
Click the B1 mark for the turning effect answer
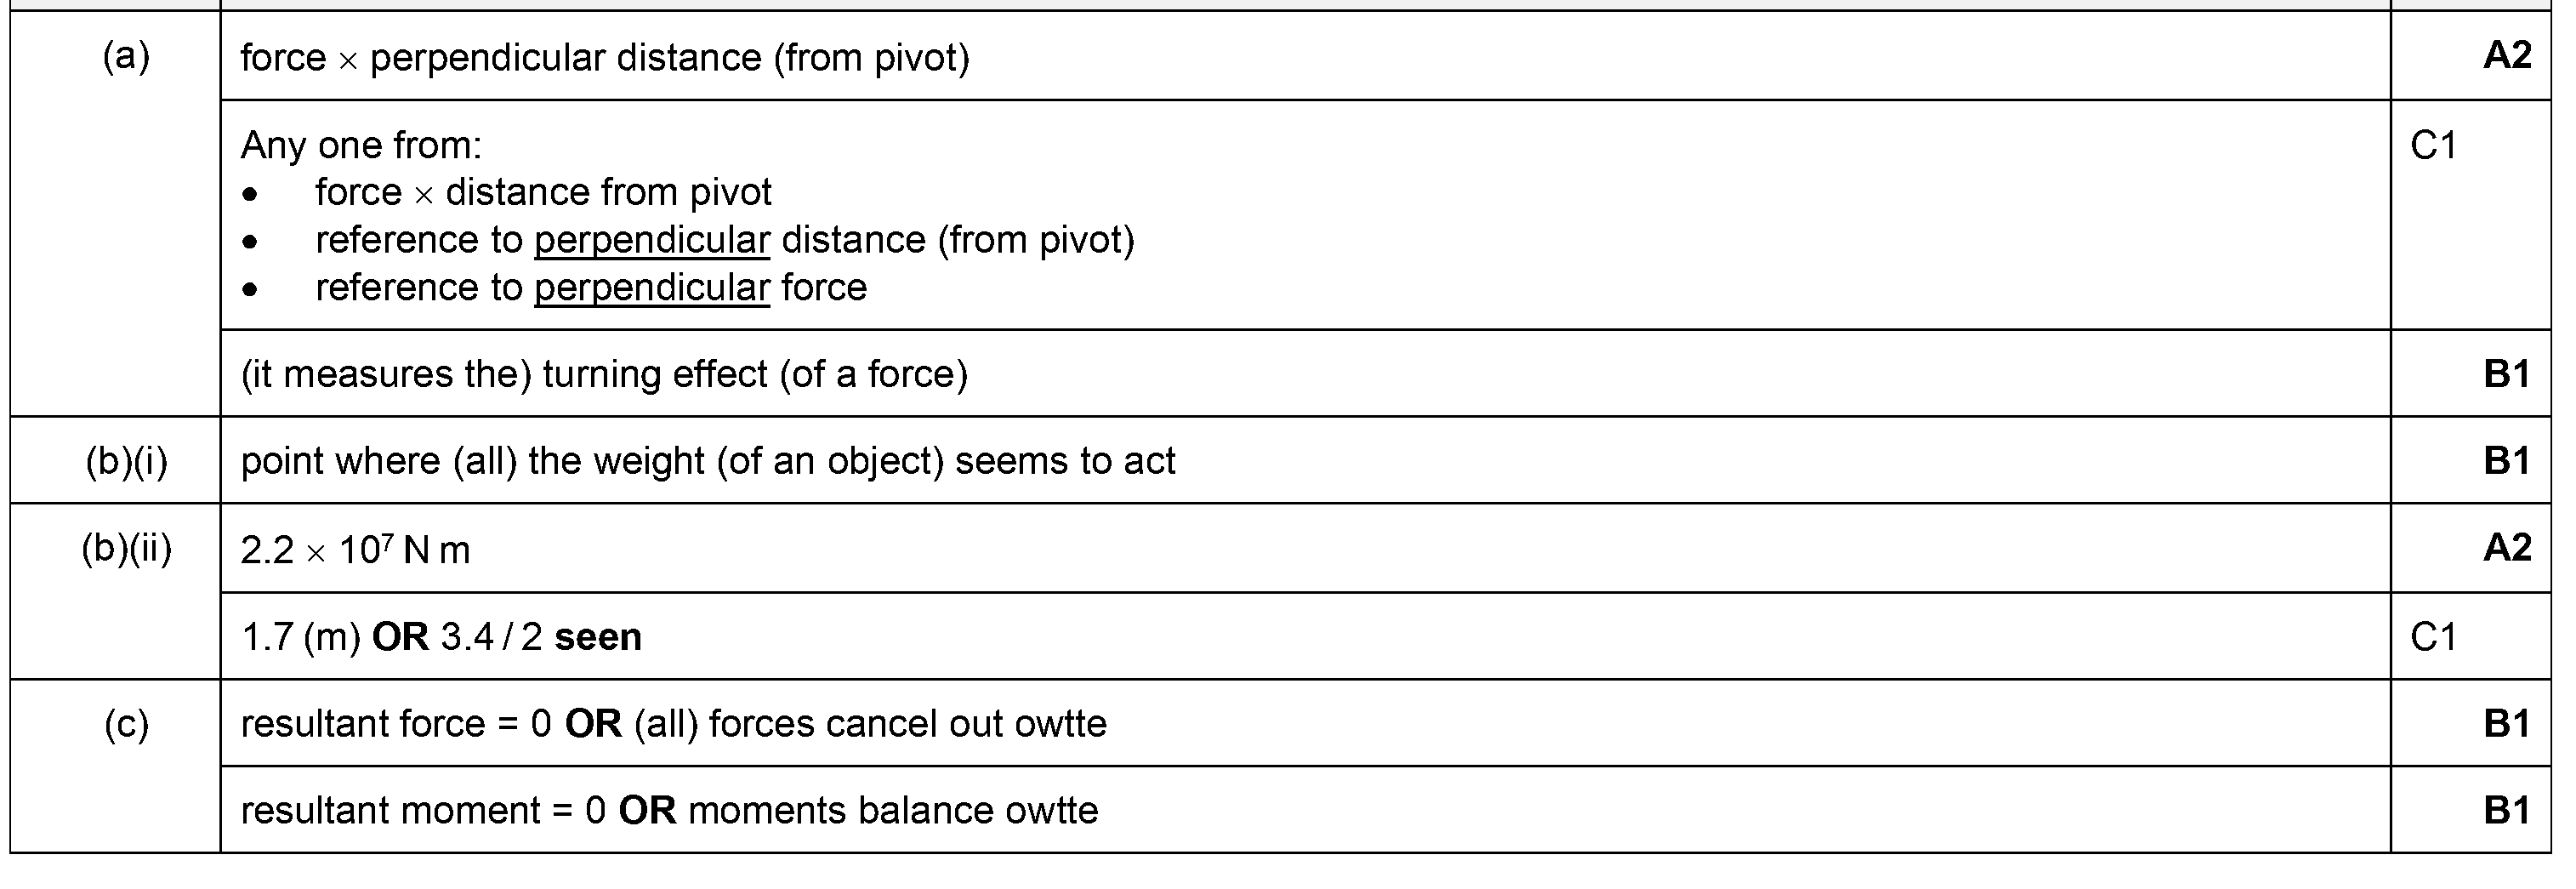tap(2506, 374)
